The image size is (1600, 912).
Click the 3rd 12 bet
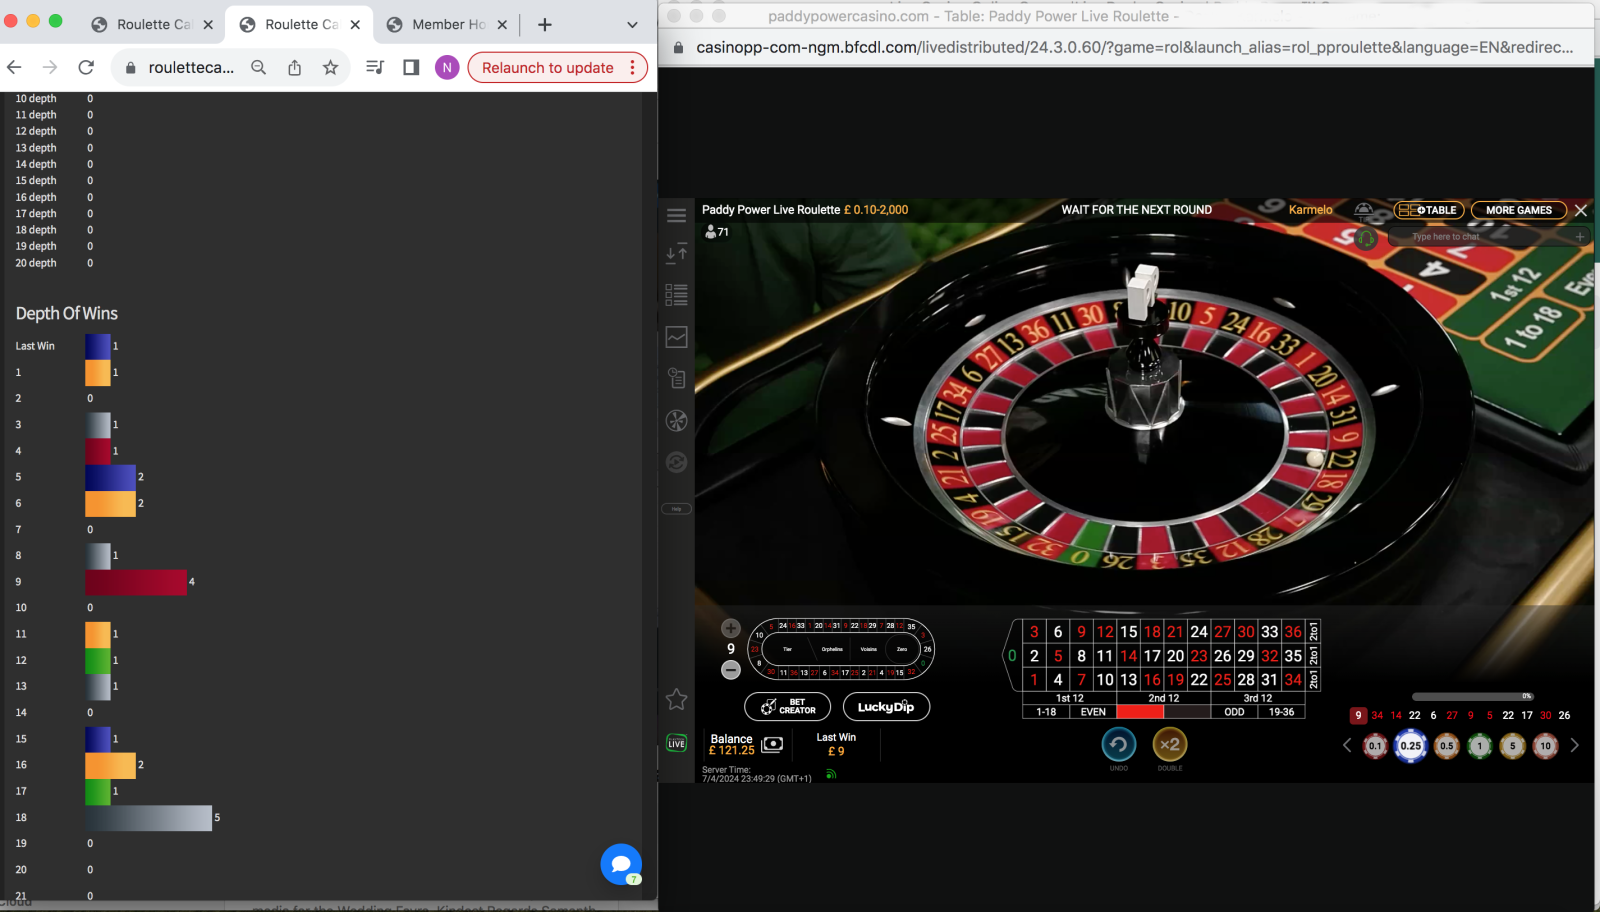click(1258, 698)
